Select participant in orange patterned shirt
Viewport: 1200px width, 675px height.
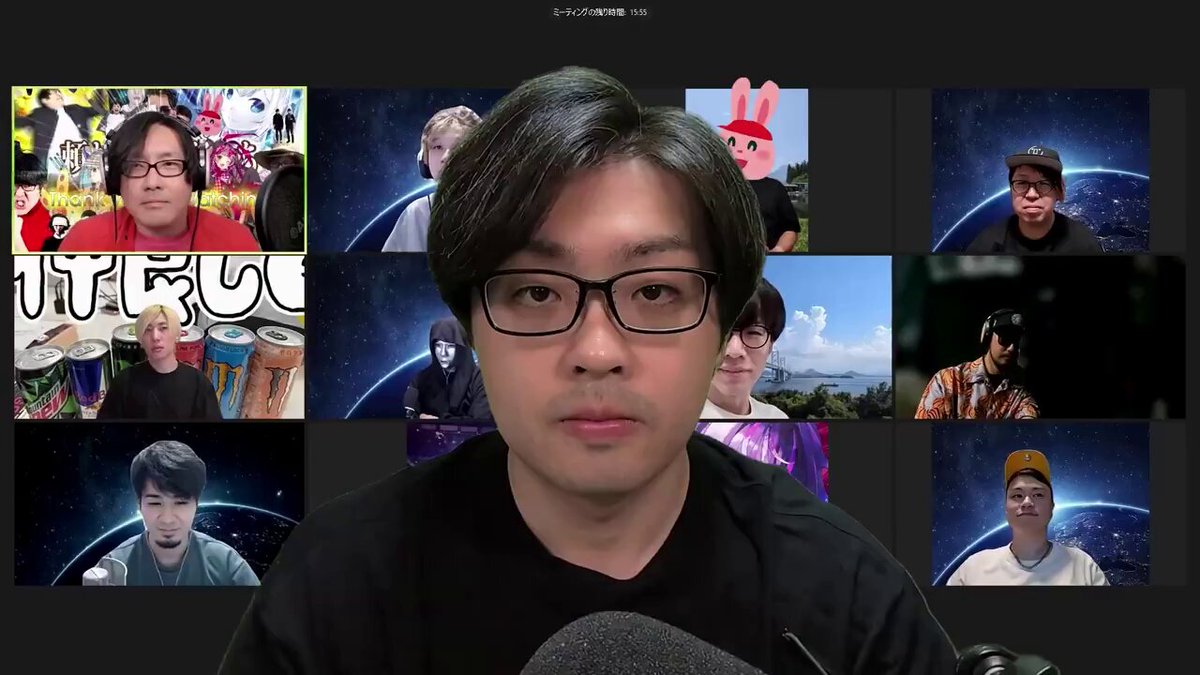[x=1040, y=337]
